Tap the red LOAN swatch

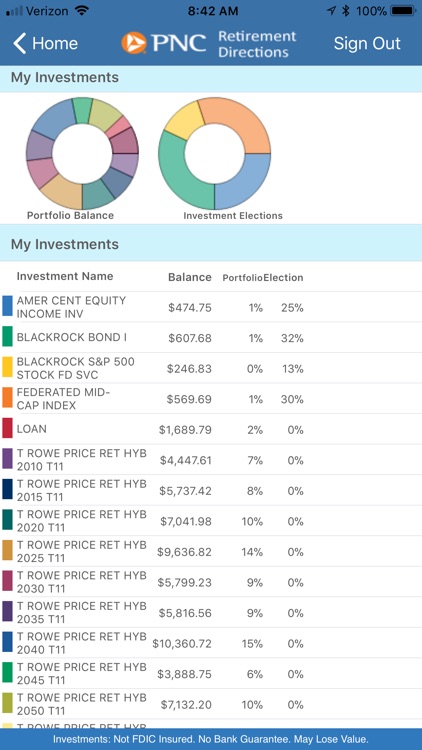point(7,428)
